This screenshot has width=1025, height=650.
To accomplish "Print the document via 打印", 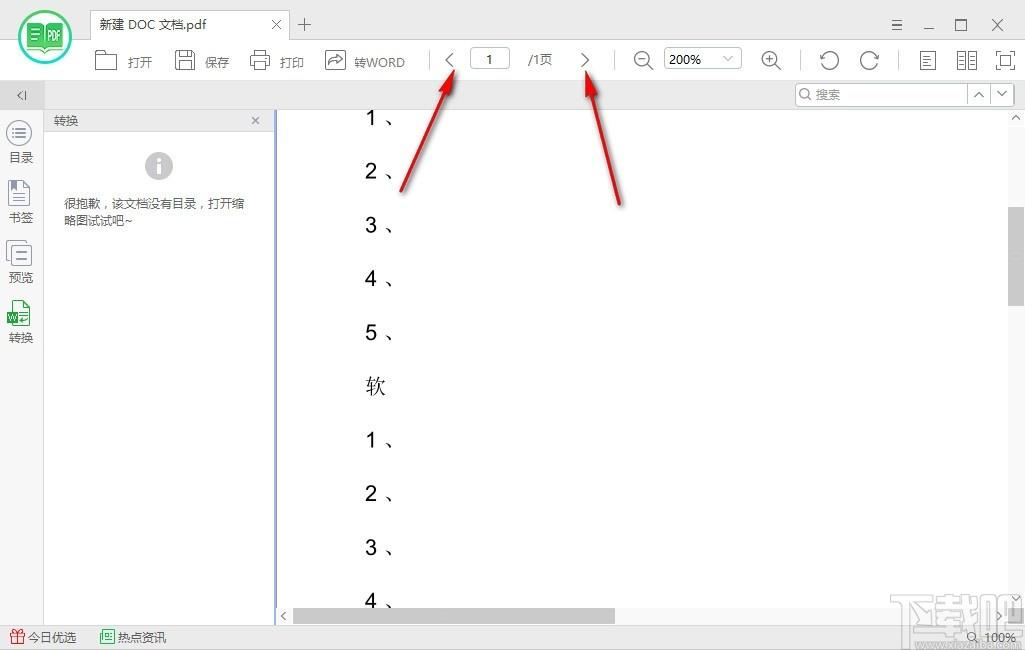I will tap(277, 61).
